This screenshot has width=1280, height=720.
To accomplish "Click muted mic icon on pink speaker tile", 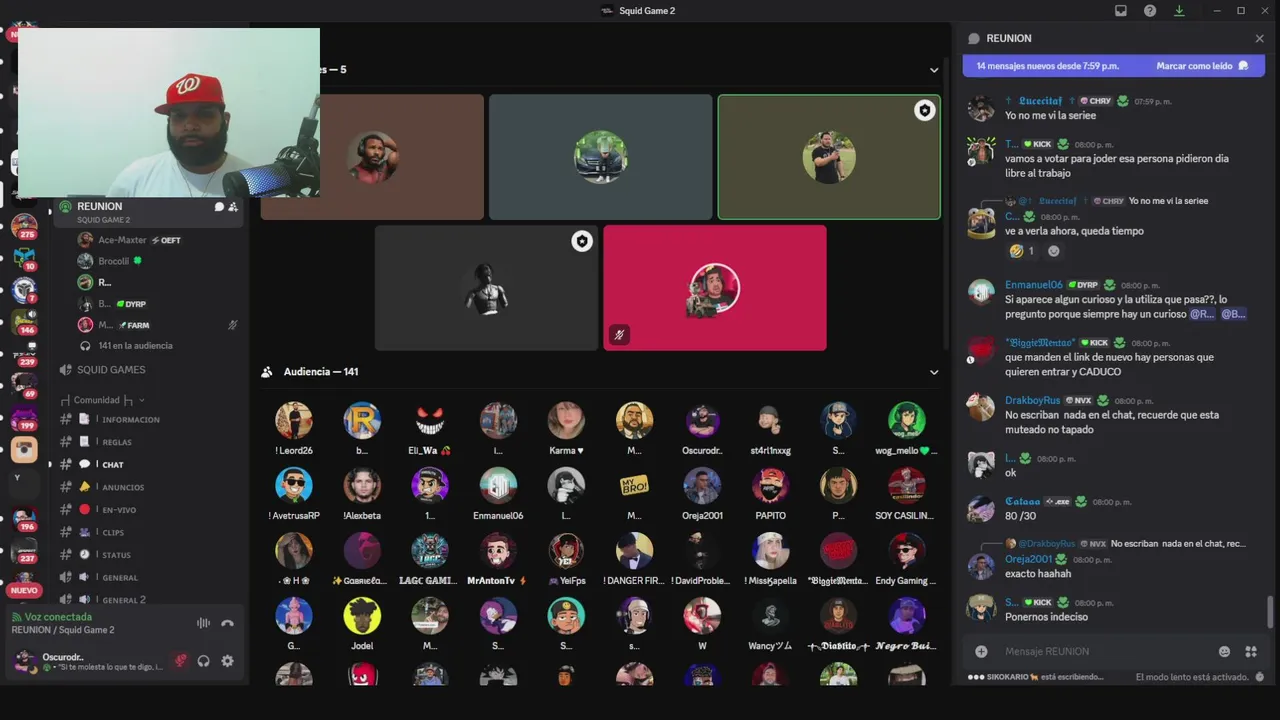I will point(619,335).
